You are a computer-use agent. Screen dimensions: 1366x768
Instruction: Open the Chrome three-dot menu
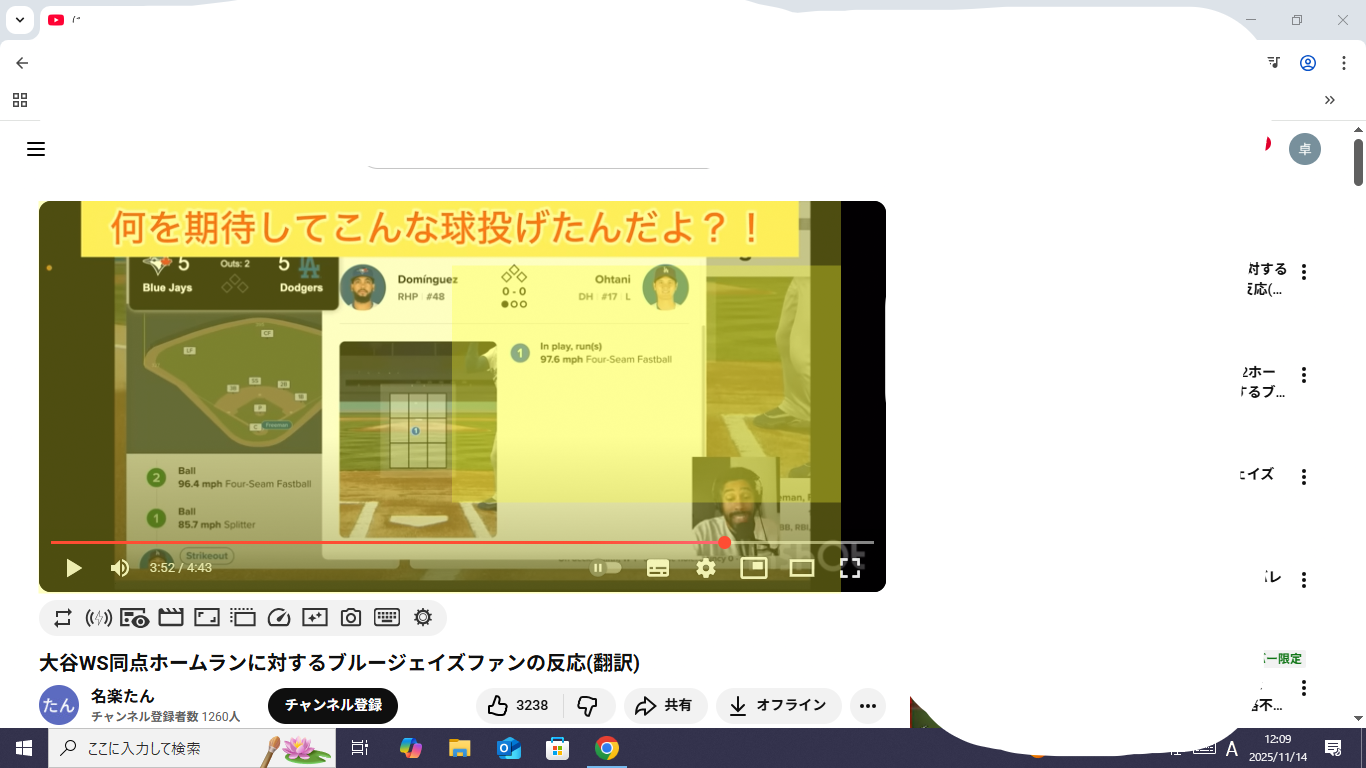coord(1344,63)
